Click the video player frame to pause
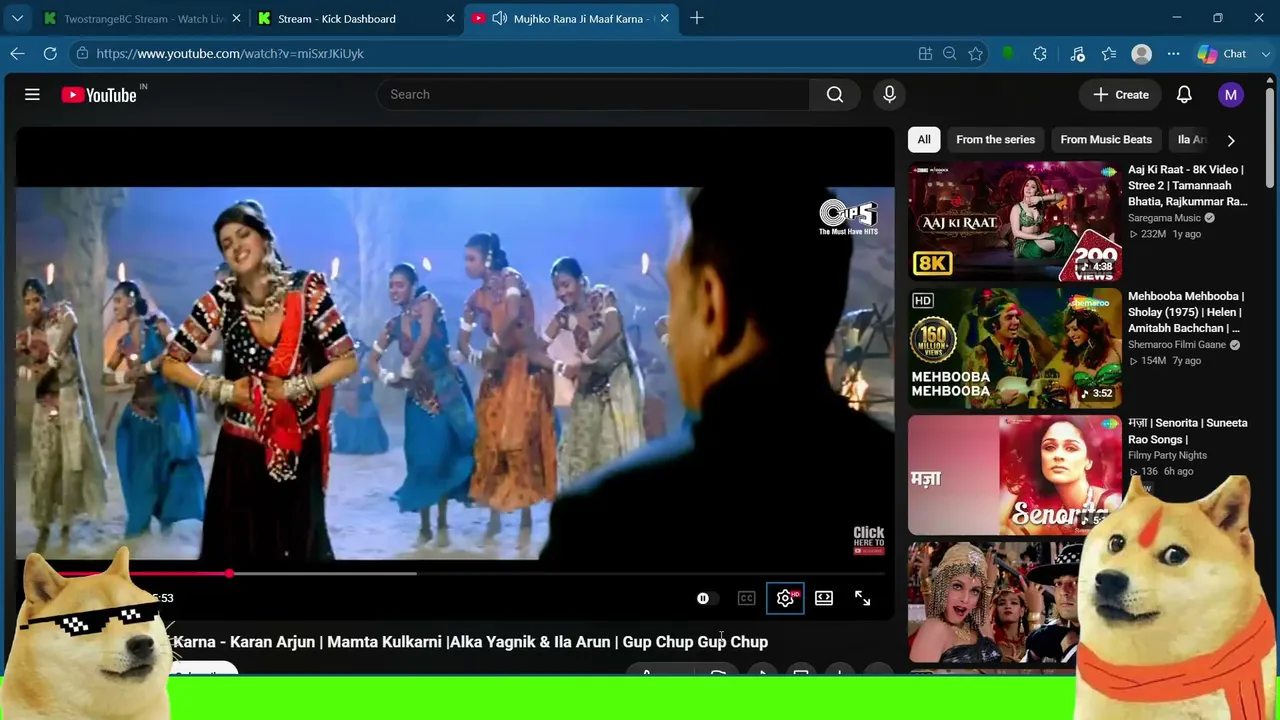This screenshot has height=720, width=1280. (x=455, y=372)
